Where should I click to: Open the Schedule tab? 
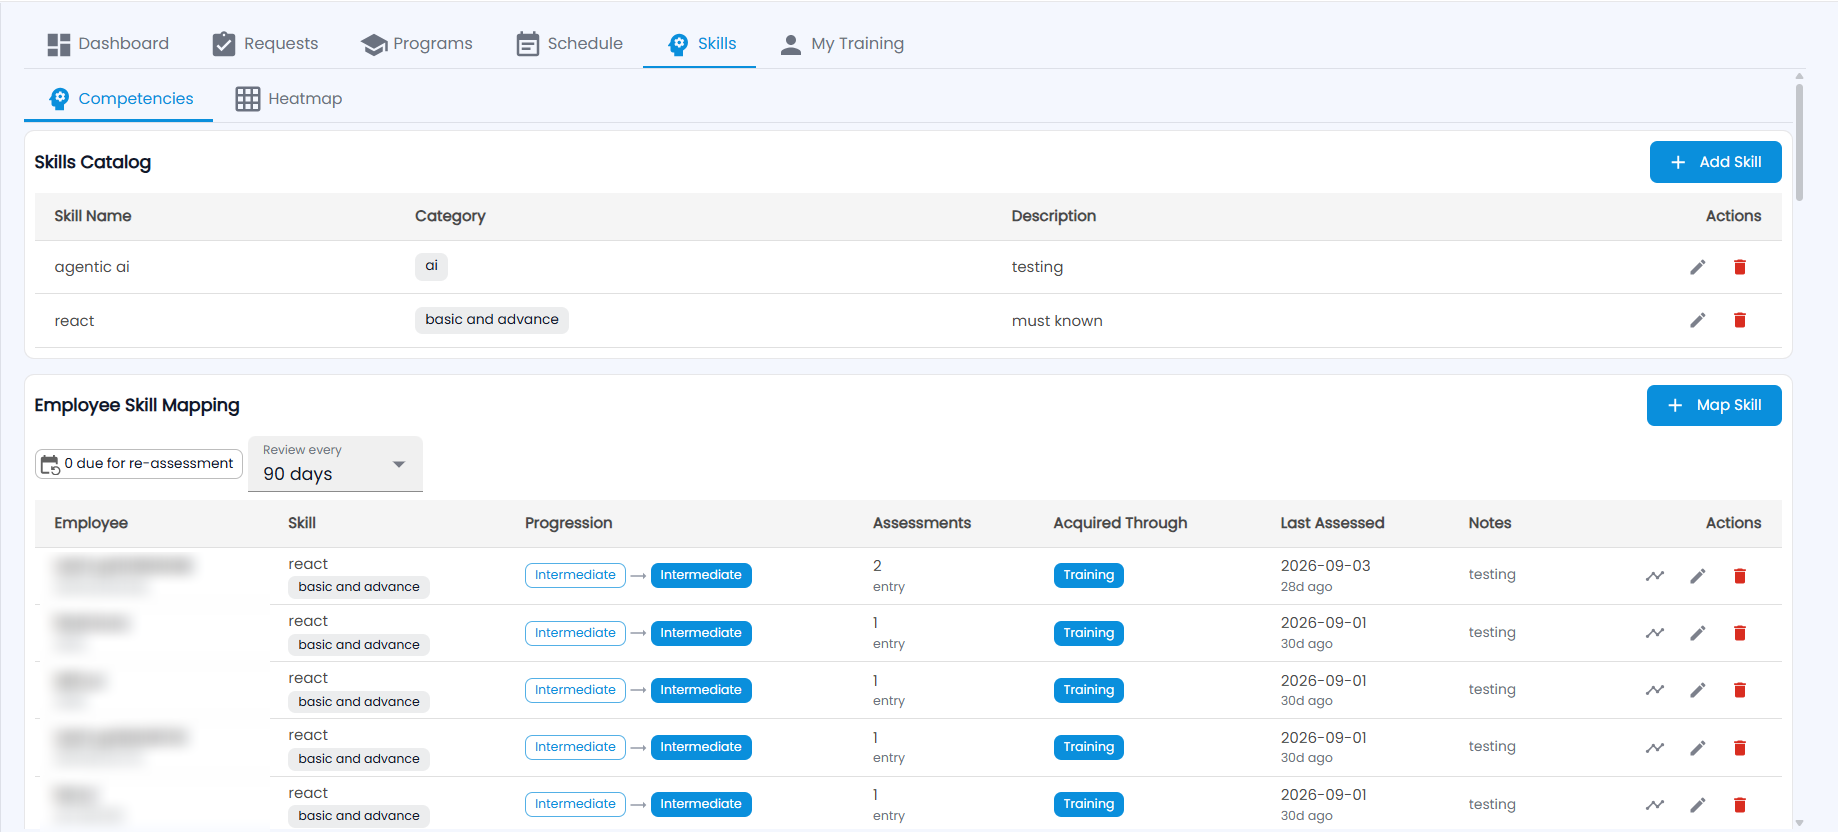coord(569,44)
